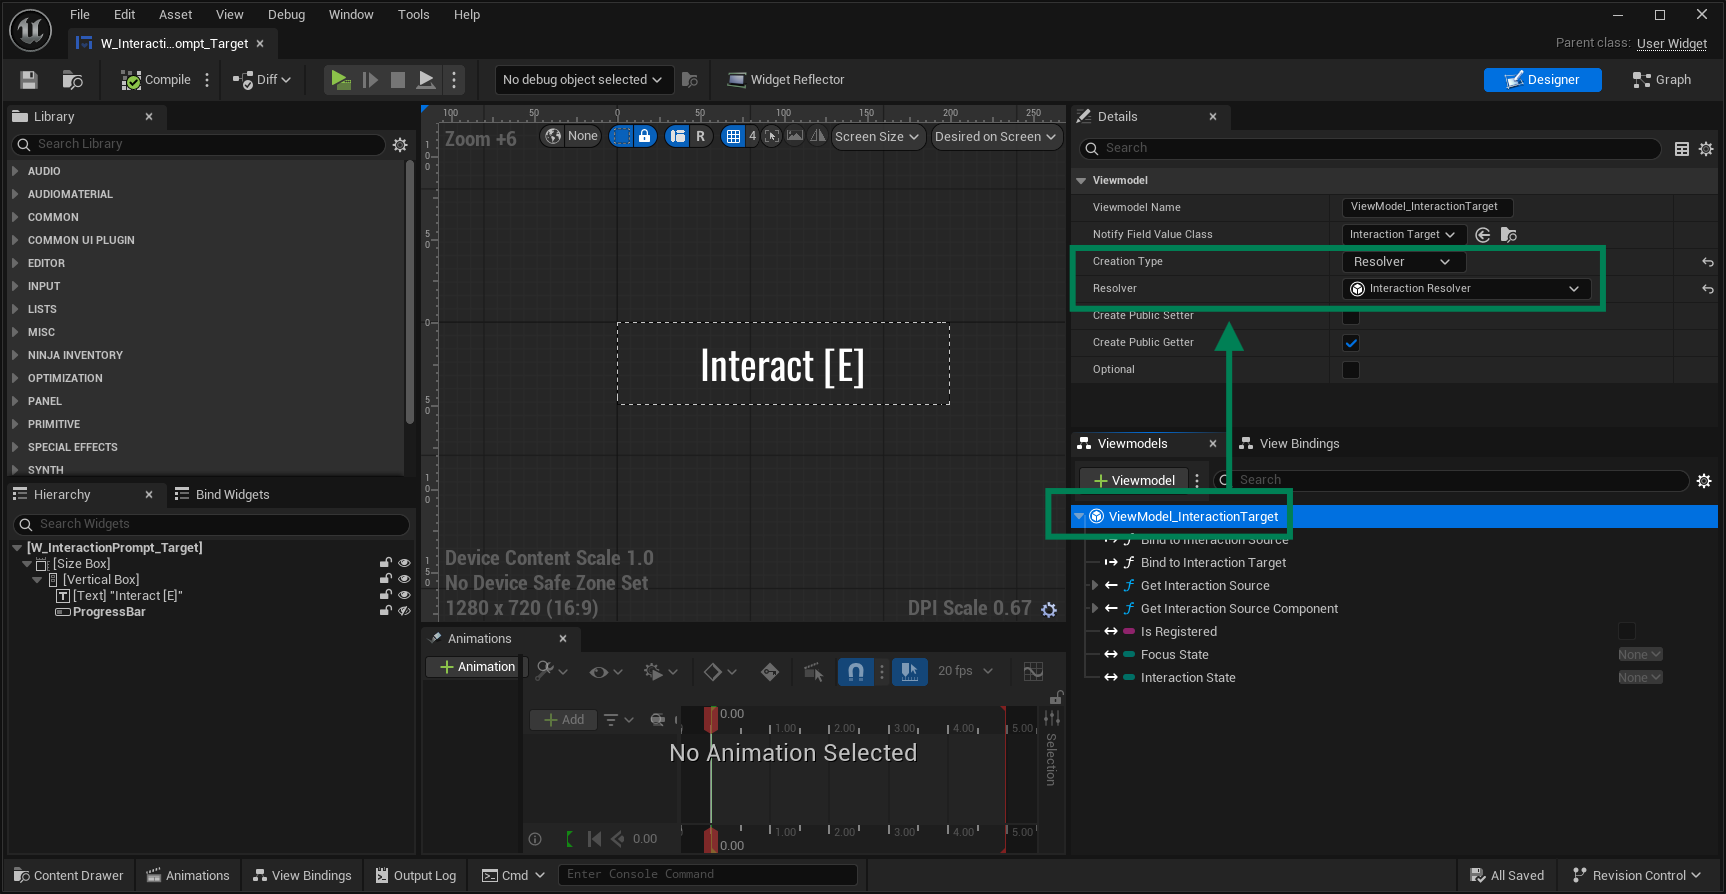Click the Library settings gear icon
Viewport: 1726px width, 894px height.
[x=400, y=145]
